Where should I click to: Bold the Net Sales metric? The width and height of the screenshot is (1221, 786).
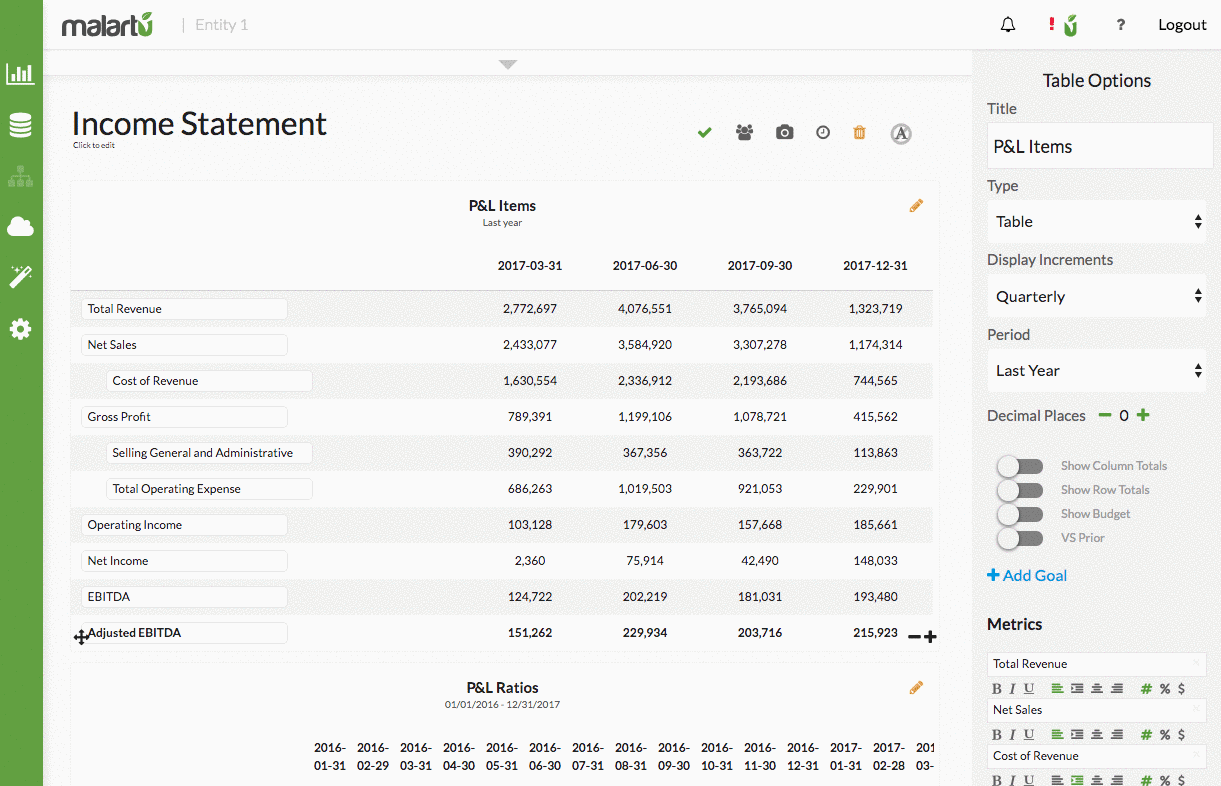[997, 735]
